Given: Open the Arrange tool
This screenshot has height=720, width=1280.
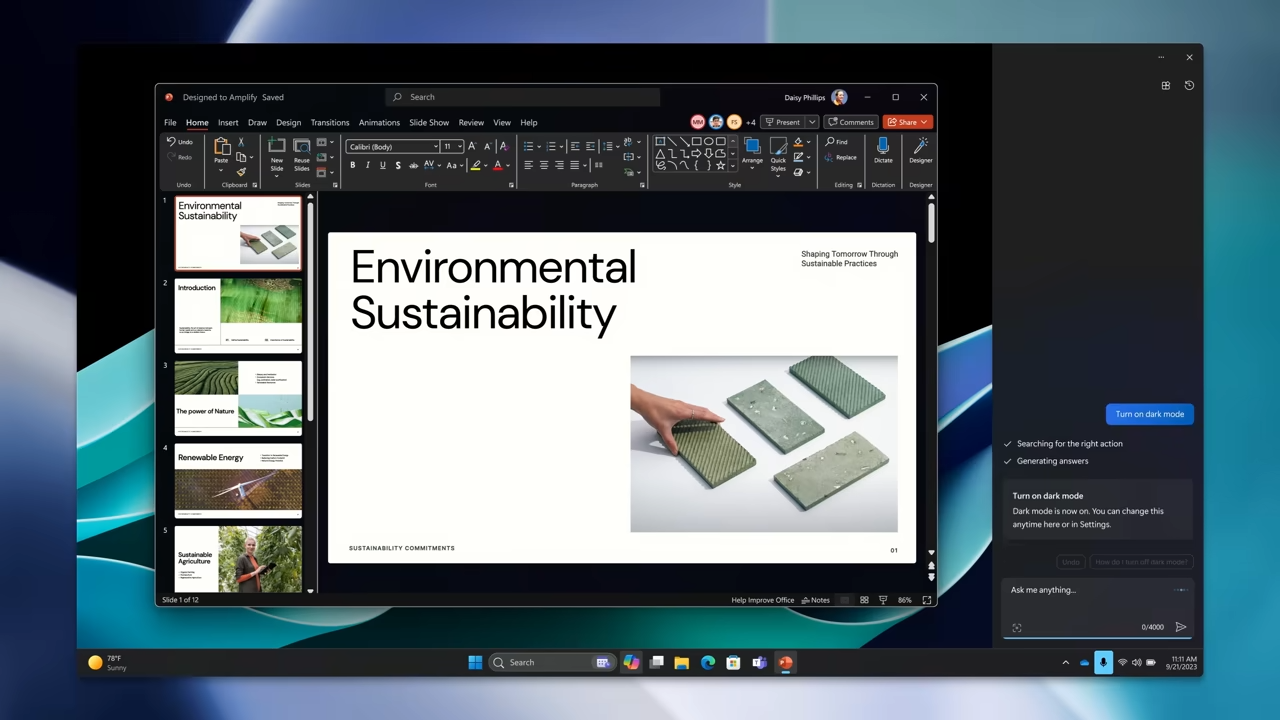Looking at the screenshot, I should pyautogui.click(x=752, y=148).
